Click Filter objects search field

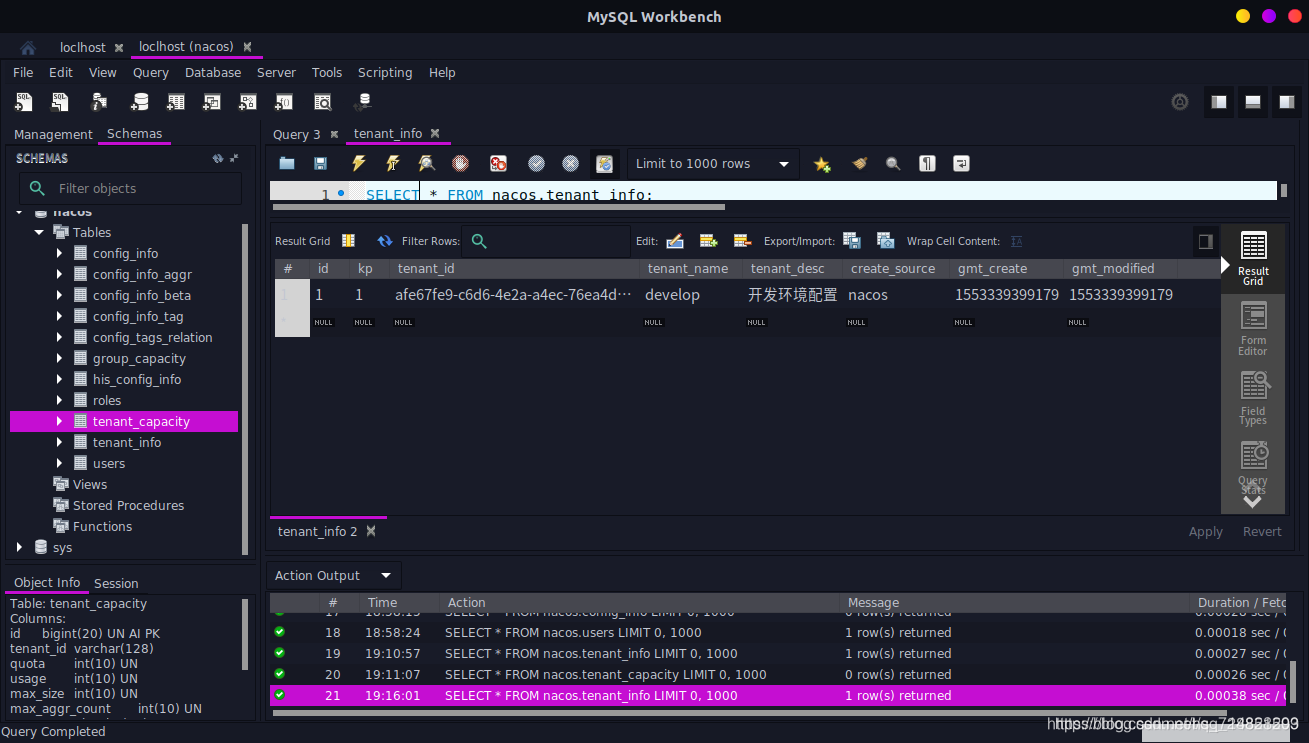(x=131, y=188)
